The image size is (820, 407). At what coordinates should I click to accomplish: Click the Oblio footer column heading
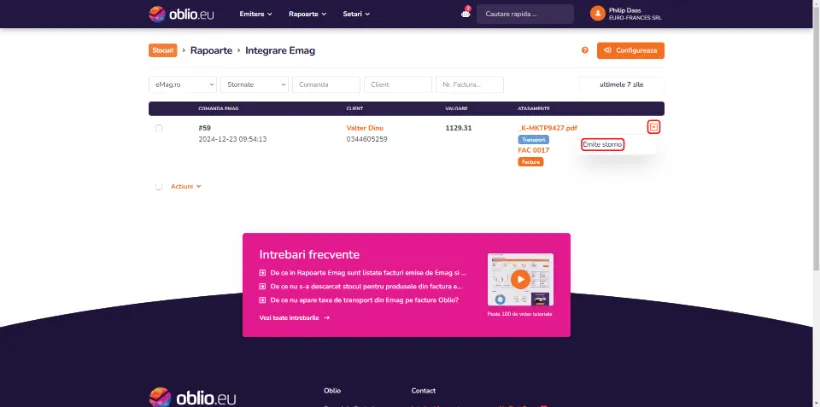pos(332,391)
